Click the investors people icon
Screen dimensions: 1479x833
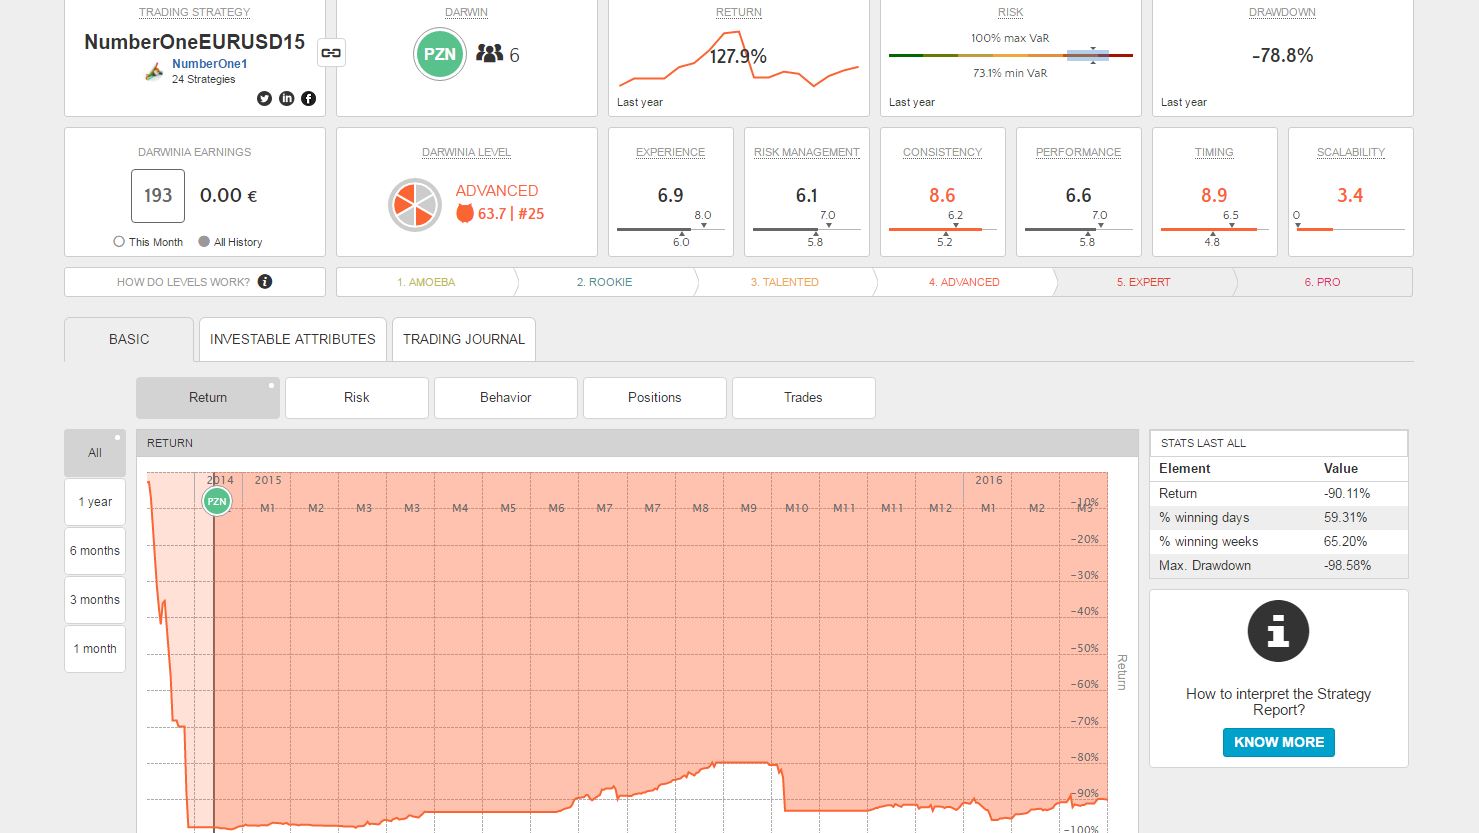pyautogui.click(x=490, y=54)
